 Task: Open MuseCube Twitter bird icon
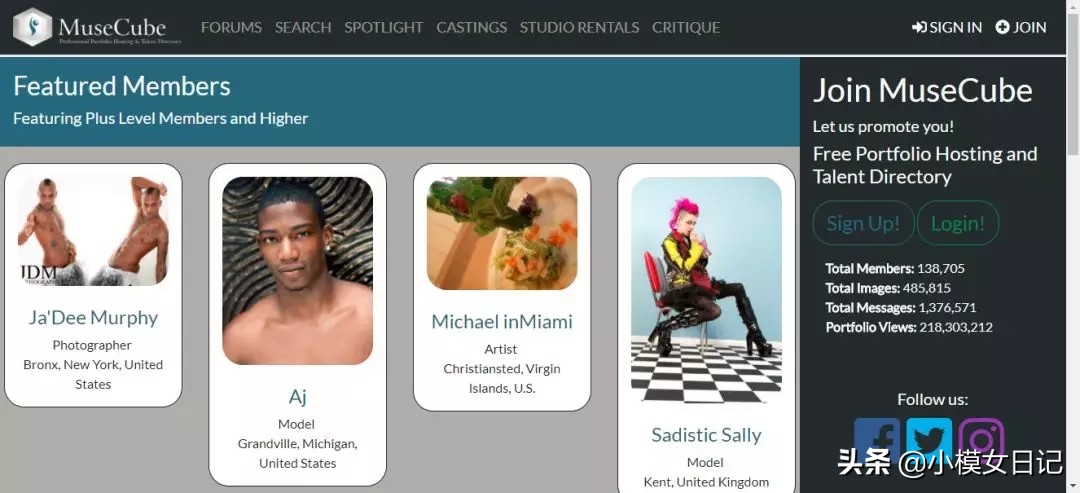[x=929, y=440]
